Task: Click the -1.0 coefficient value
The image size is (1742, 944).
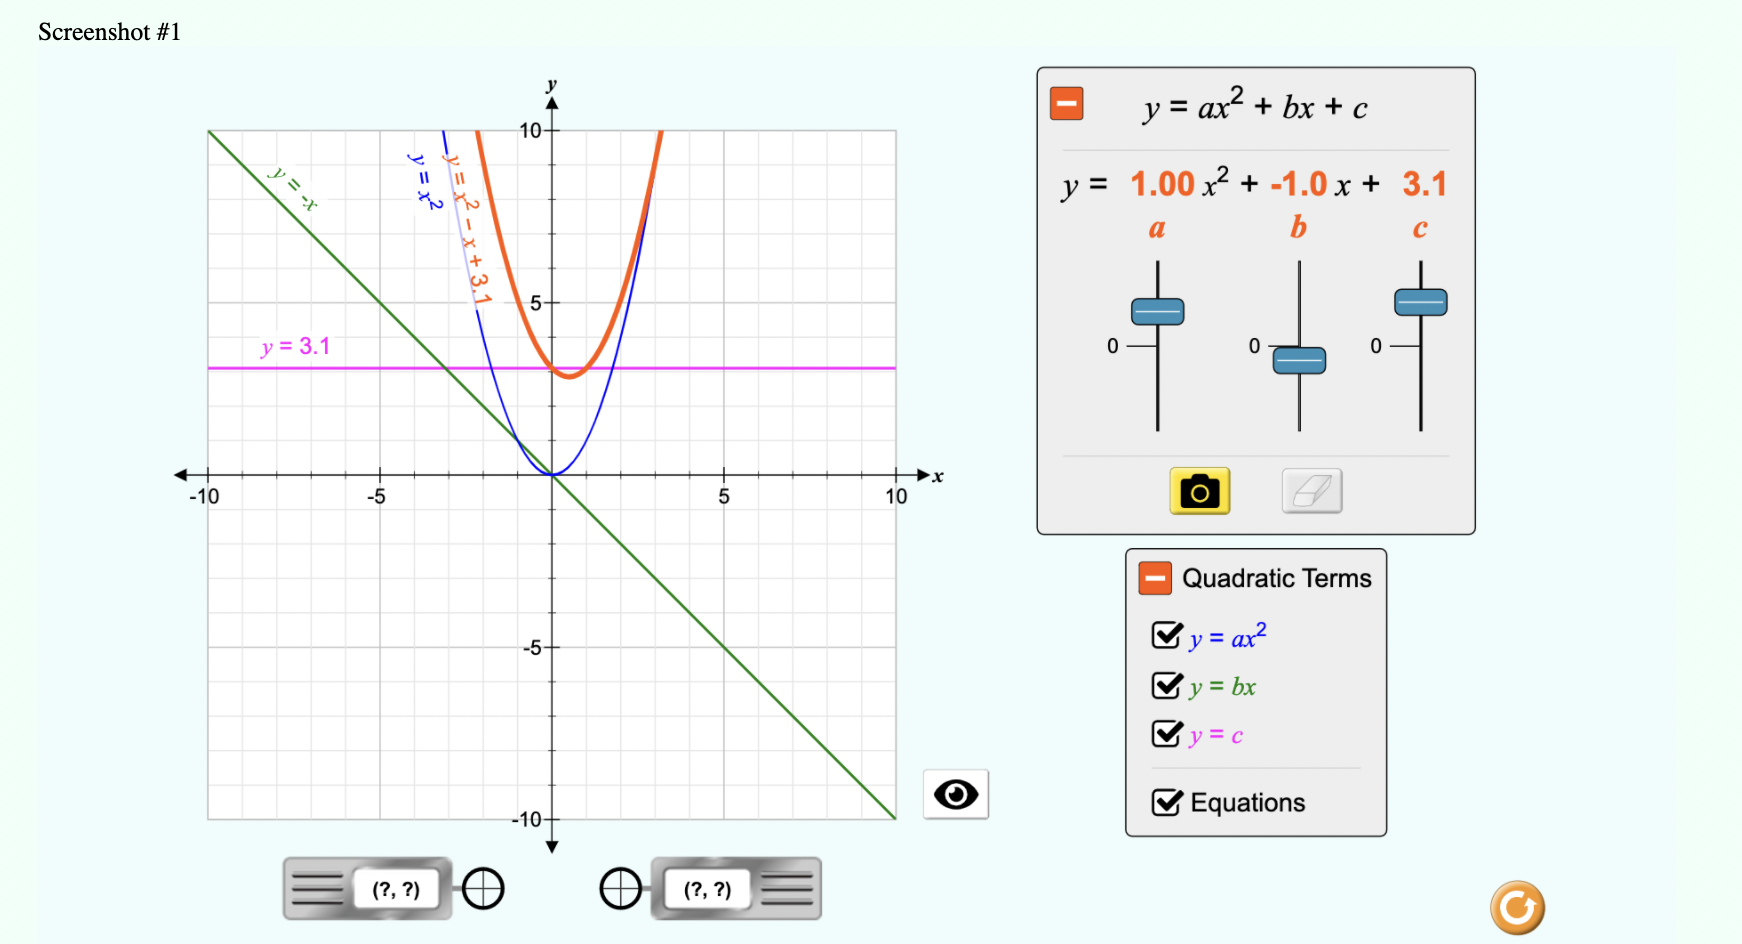Action: tap(1298, 184)
